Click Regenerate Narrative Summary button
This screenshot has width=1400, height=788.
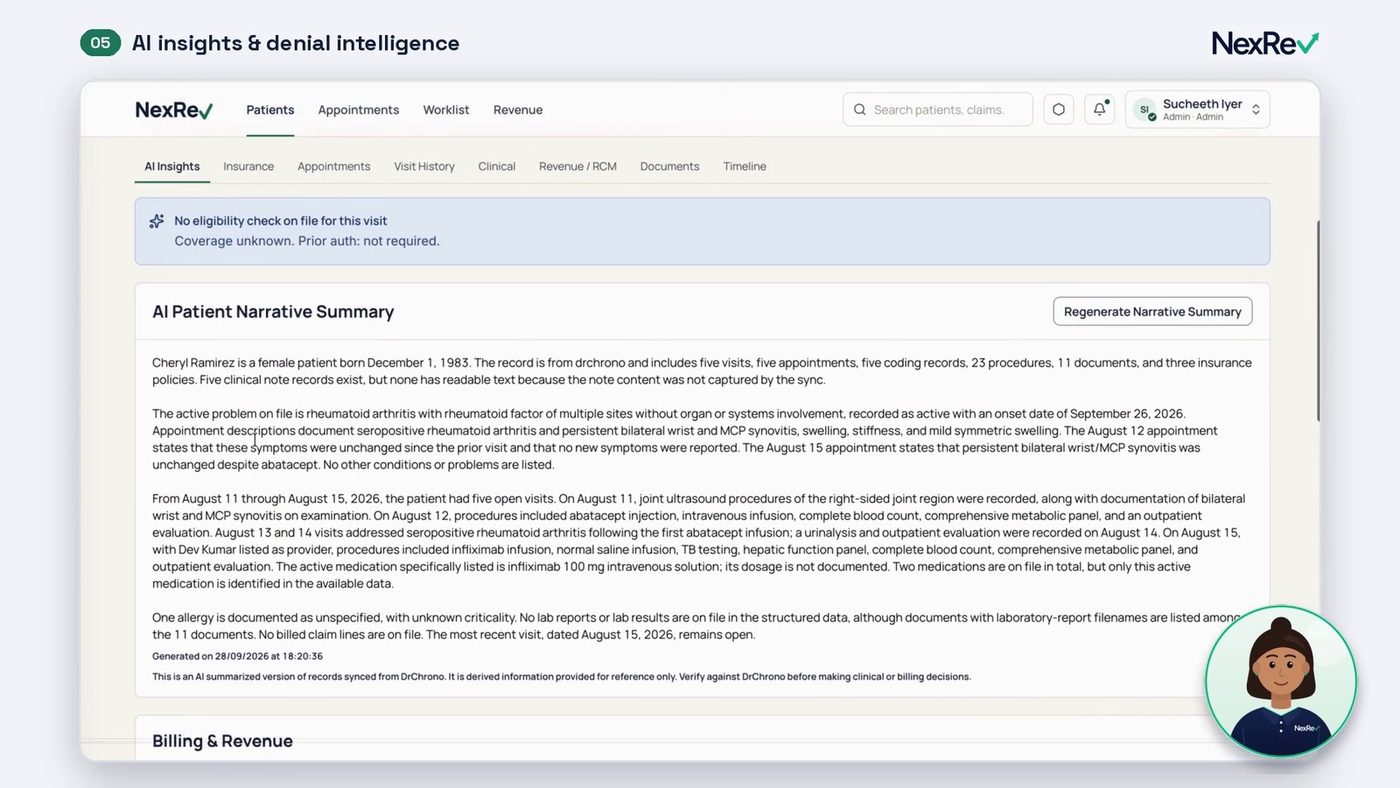click(1152, 311)
